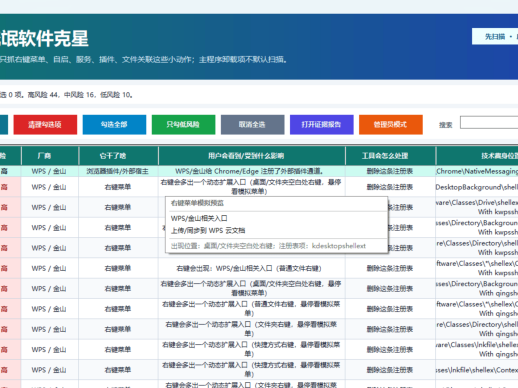Enable the orange 管理员模式 button
Screen dimensions: 518x388
(391, 125)
